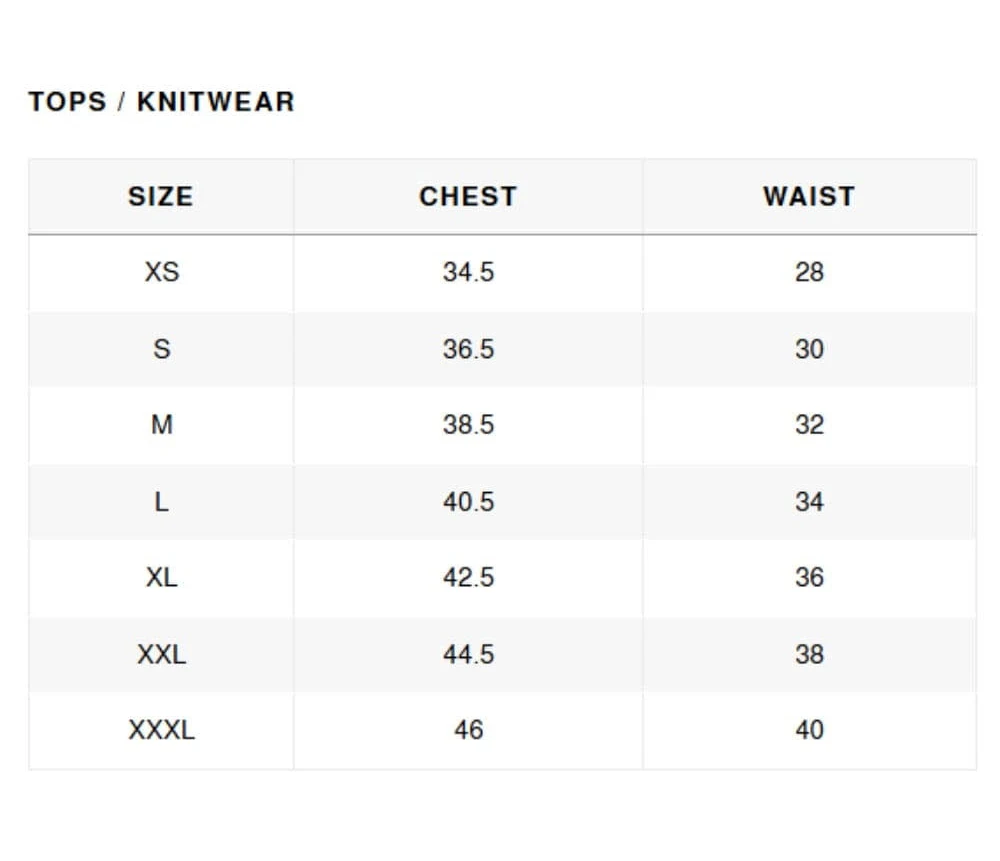1000x861 pixels.
Task: Click chest measurement 38.5
Action: 468,425
